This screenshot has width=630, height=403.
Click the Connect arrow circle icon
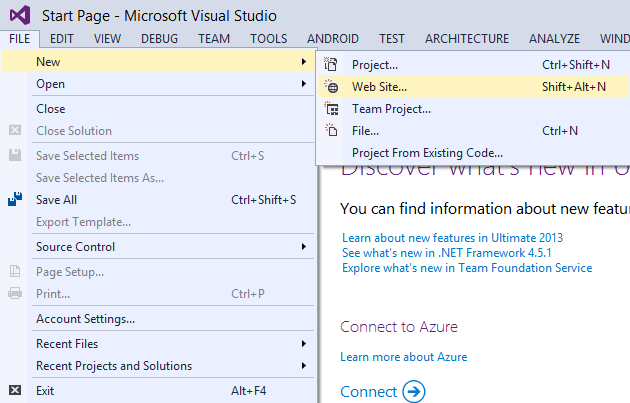point(413,391)
